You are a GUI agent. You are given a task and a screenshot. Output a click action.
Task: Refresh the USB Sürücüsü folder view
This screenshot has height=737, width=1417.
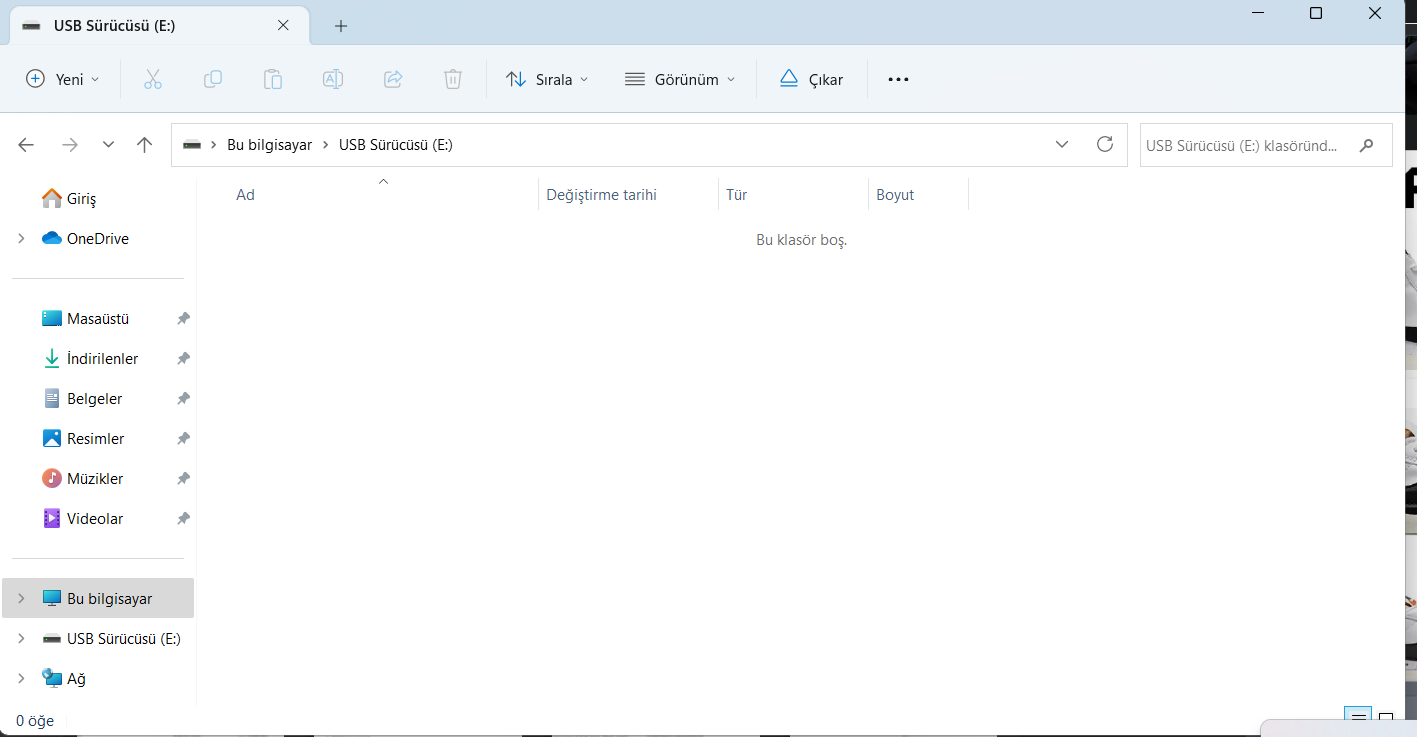click(x=1105, y=144)
